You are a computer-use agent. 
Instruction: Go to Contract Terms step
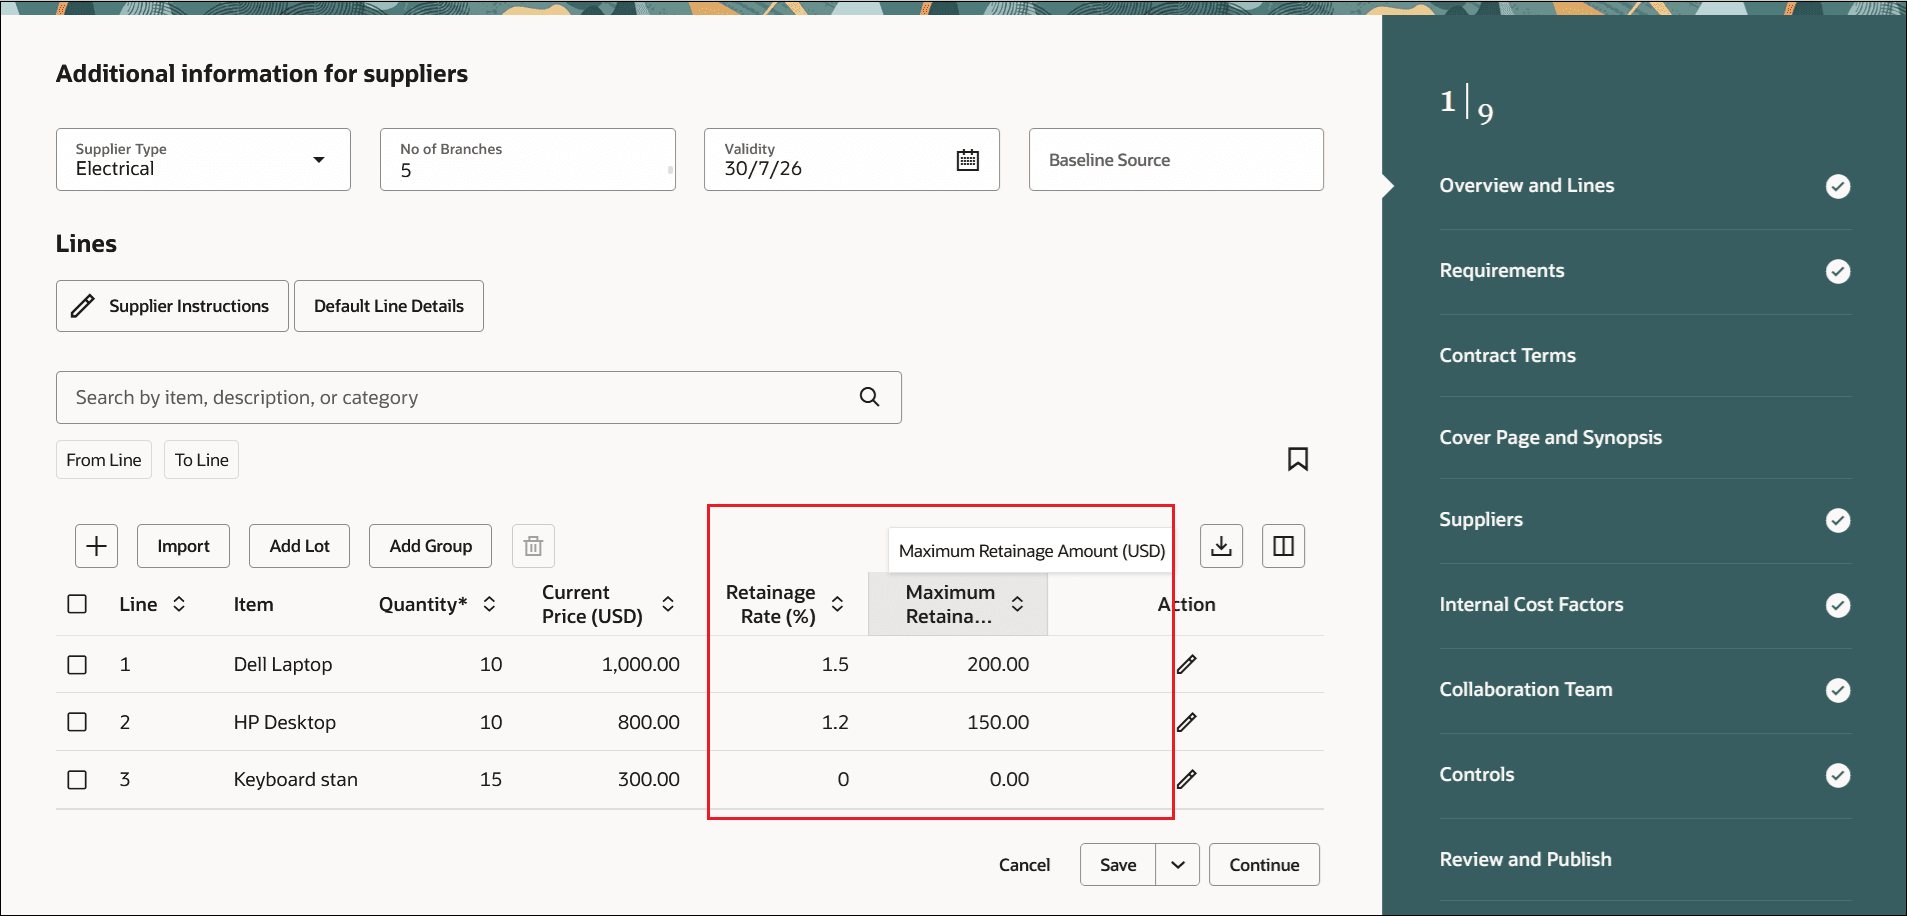(x=1507, y=356)
